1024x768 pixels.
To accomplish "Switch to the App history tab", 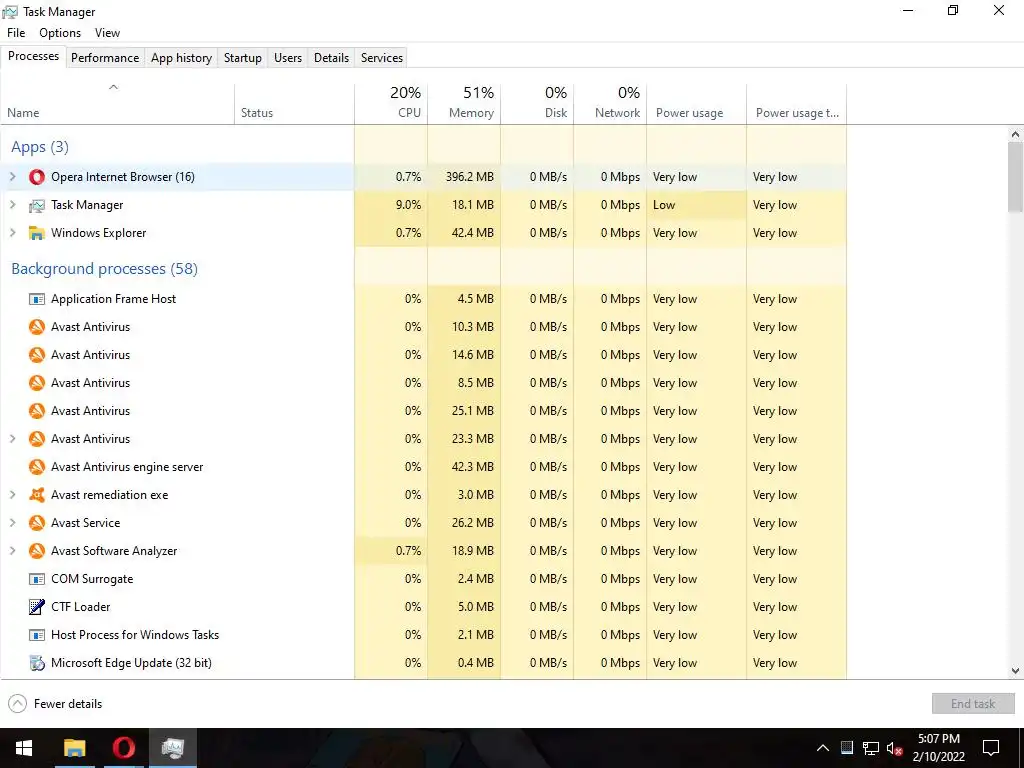I will pyautogui.click(x=182, y=57).
